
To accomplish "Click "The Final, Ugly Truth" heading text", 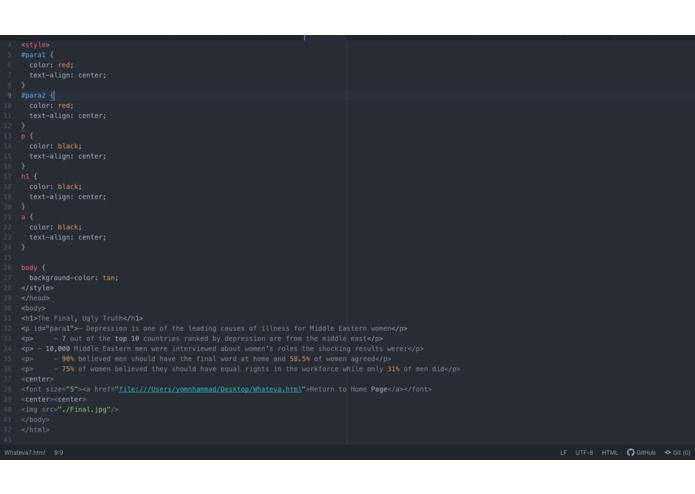I will (80, 318).
